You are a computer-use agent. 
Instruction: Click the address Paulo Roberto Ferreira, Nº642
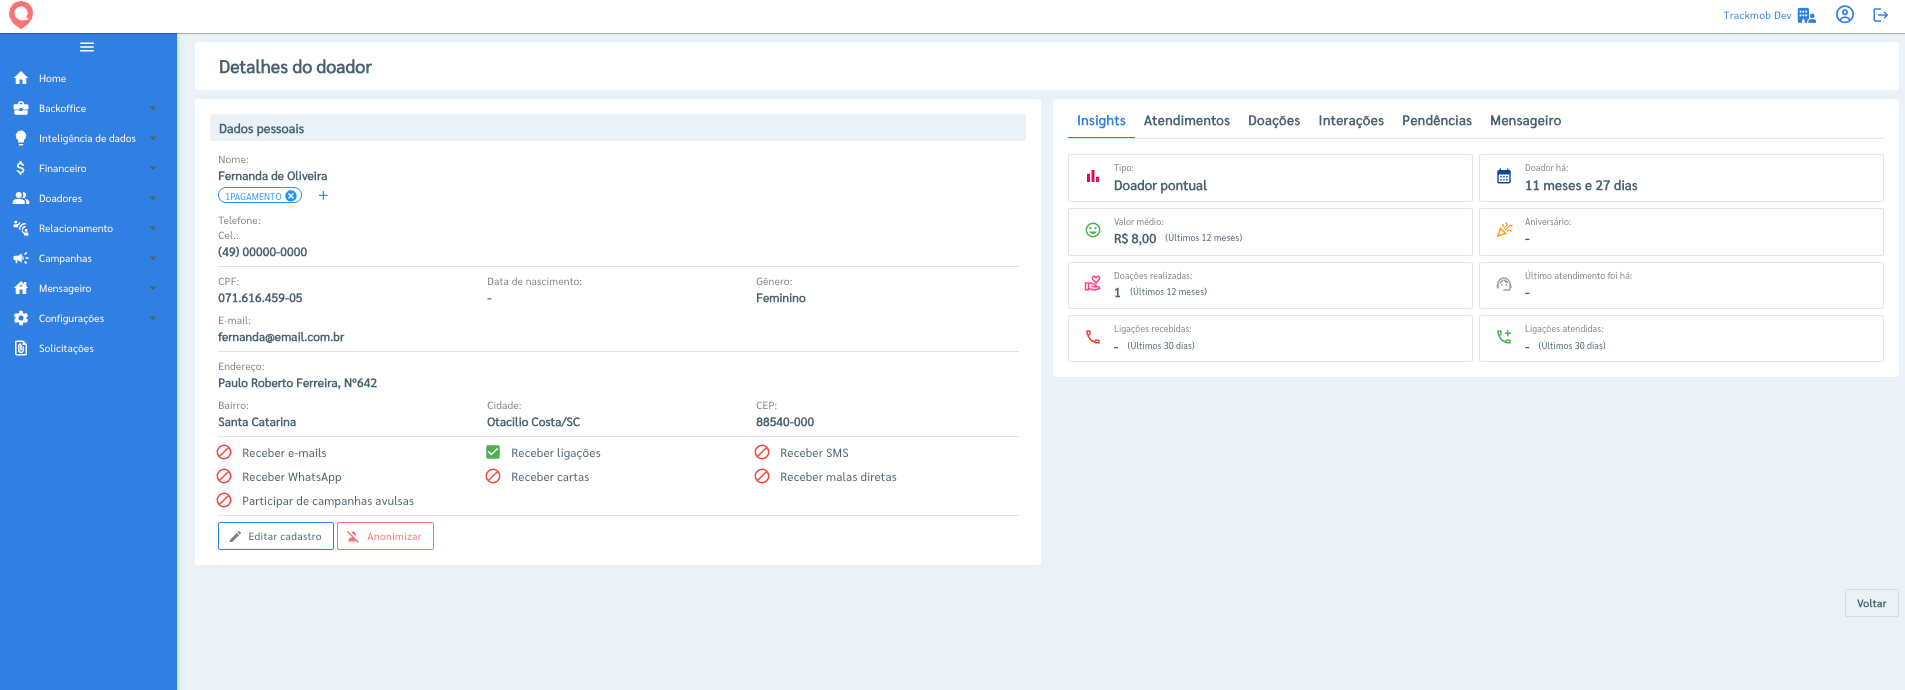pos(298,383)
